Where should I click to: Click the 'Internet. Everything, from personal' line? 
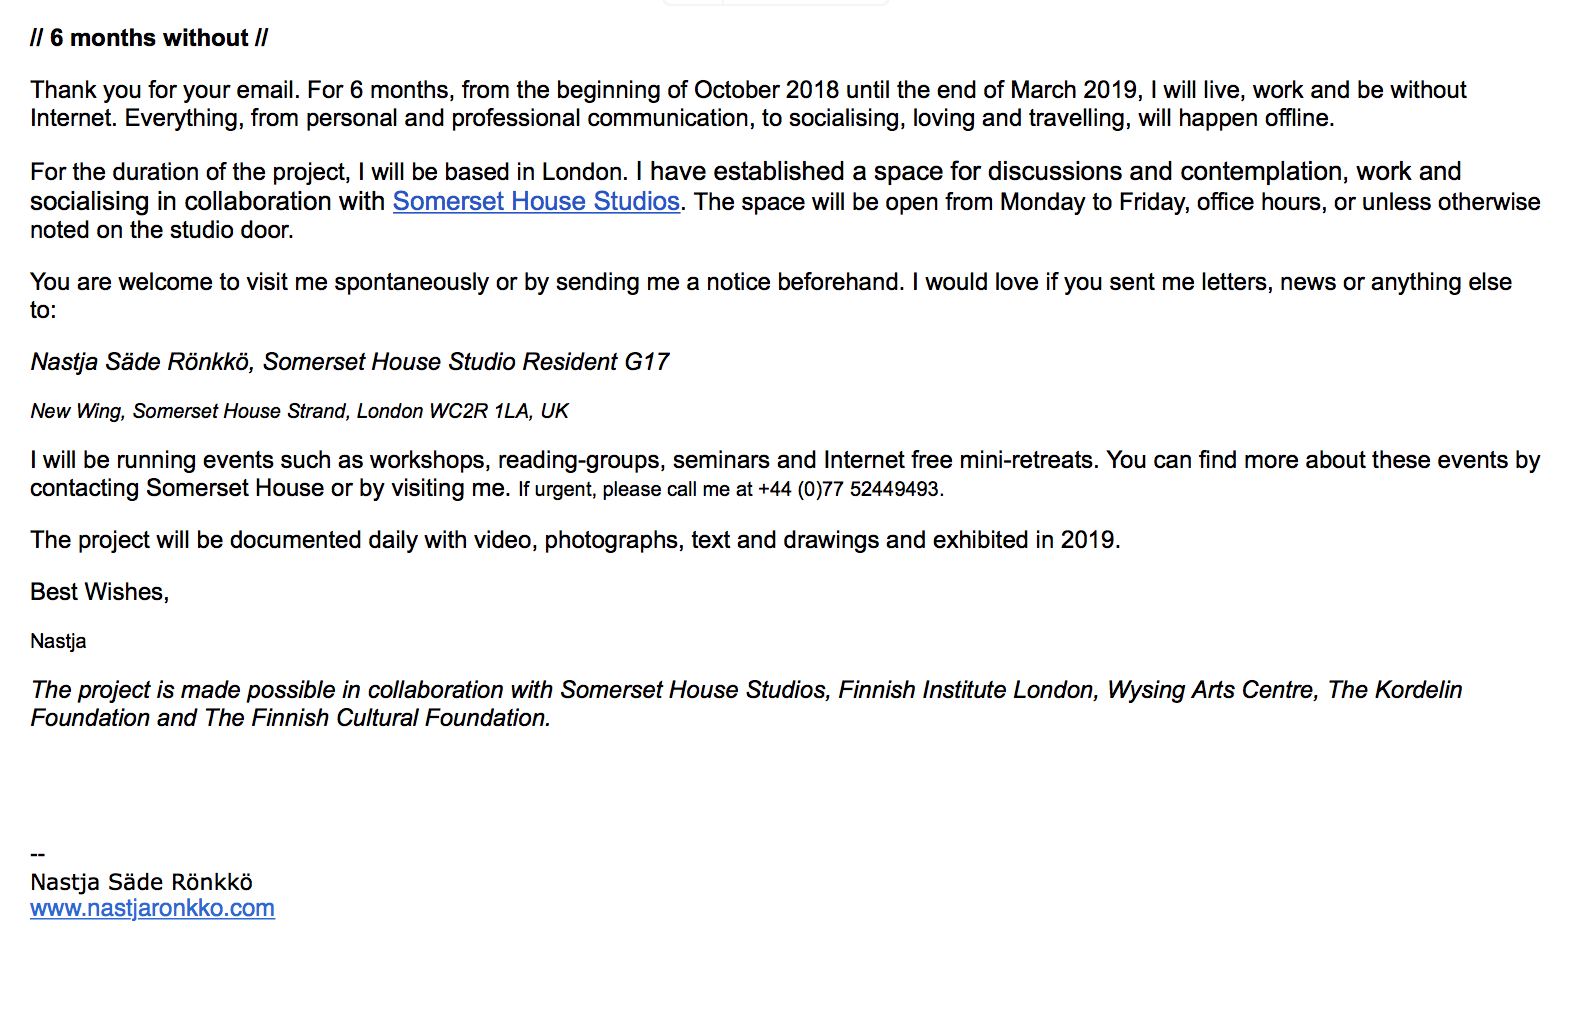682,118
